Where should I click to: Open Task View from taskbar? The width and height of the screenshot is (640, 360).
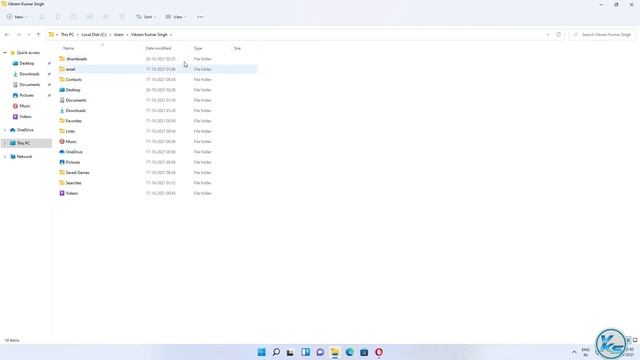coord(290,352)
